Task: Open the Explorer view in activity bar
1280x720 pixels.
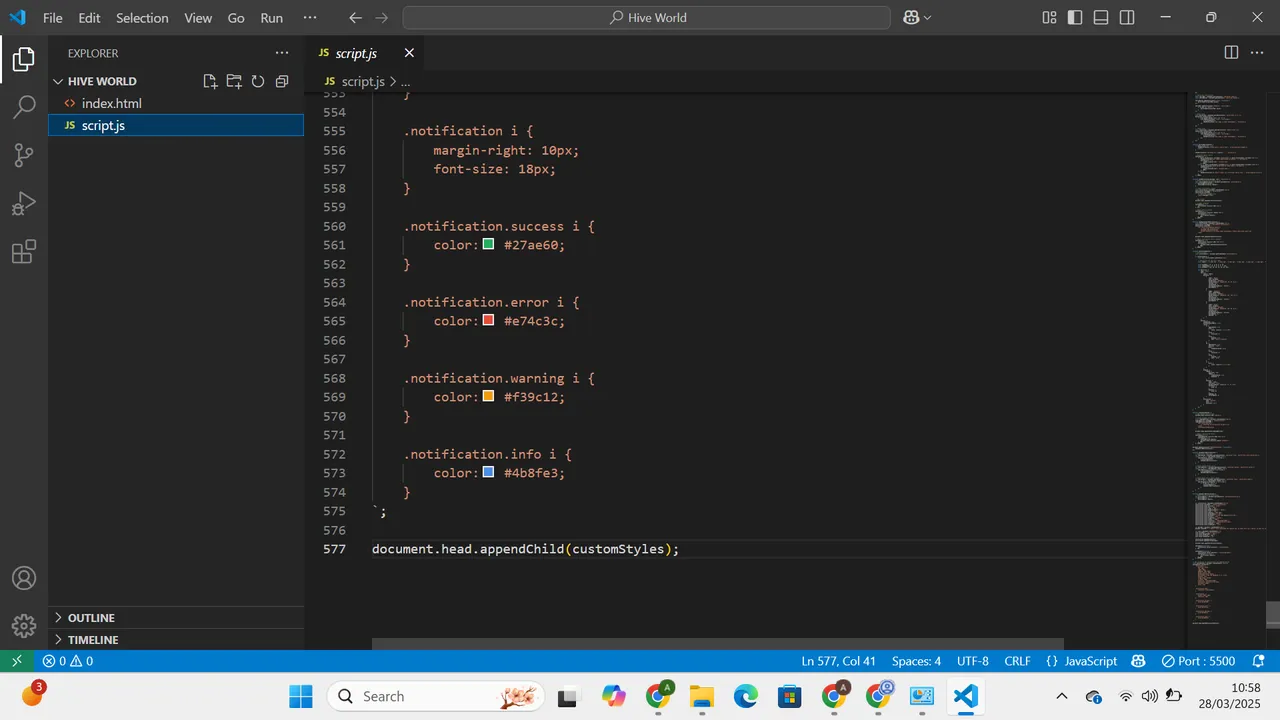Action: pyautogui.click(x=24, y=59)
